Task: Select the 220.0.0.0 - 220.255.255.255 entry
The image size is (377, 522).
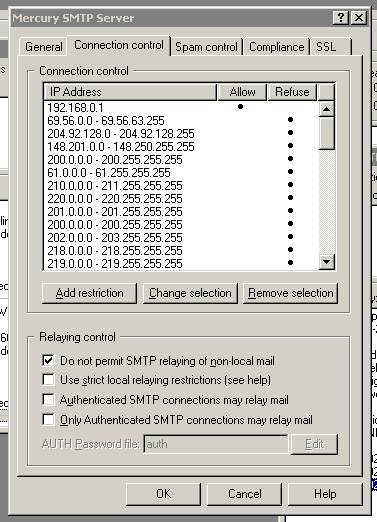Action: click(181, 198)
